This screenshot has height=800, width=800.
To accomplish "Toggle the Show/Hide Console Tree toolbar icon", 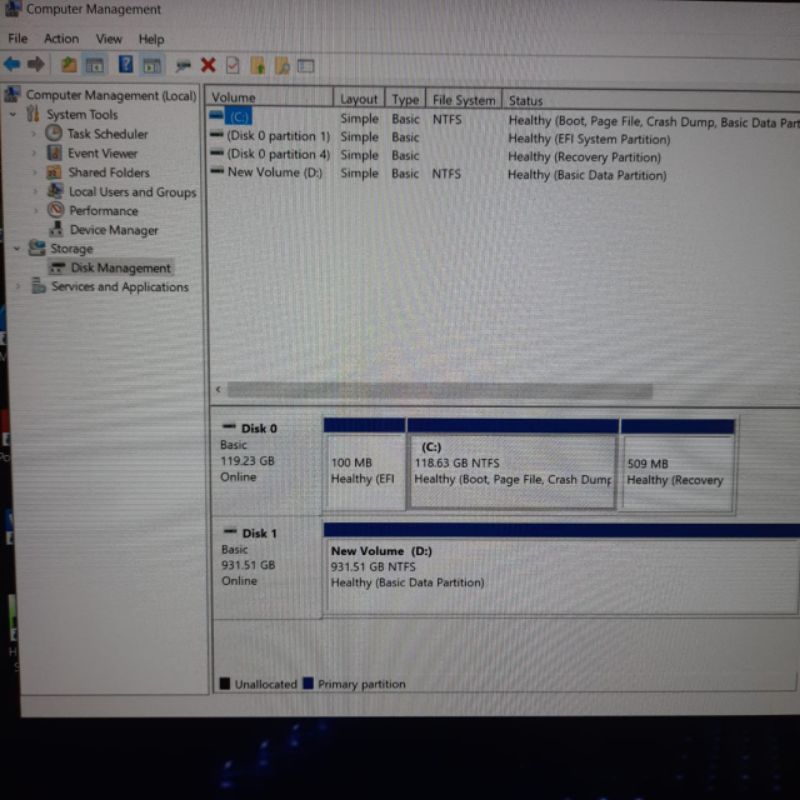I will (95, 65).
